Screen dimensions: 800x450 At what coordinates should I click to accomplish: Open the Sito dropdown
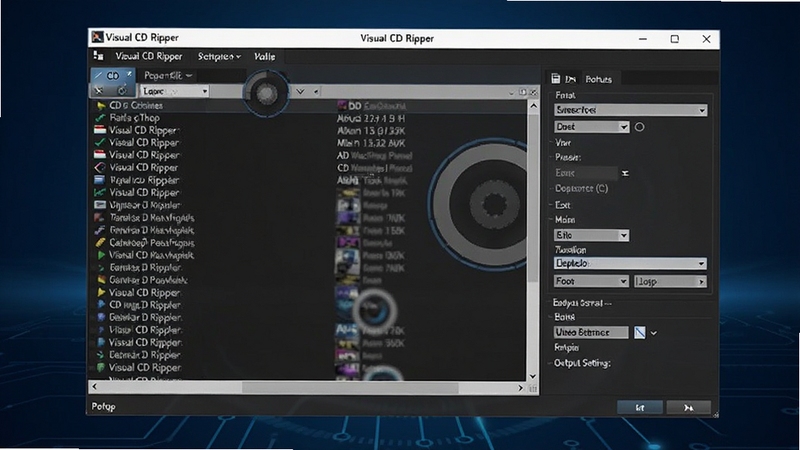pos(592,235)
